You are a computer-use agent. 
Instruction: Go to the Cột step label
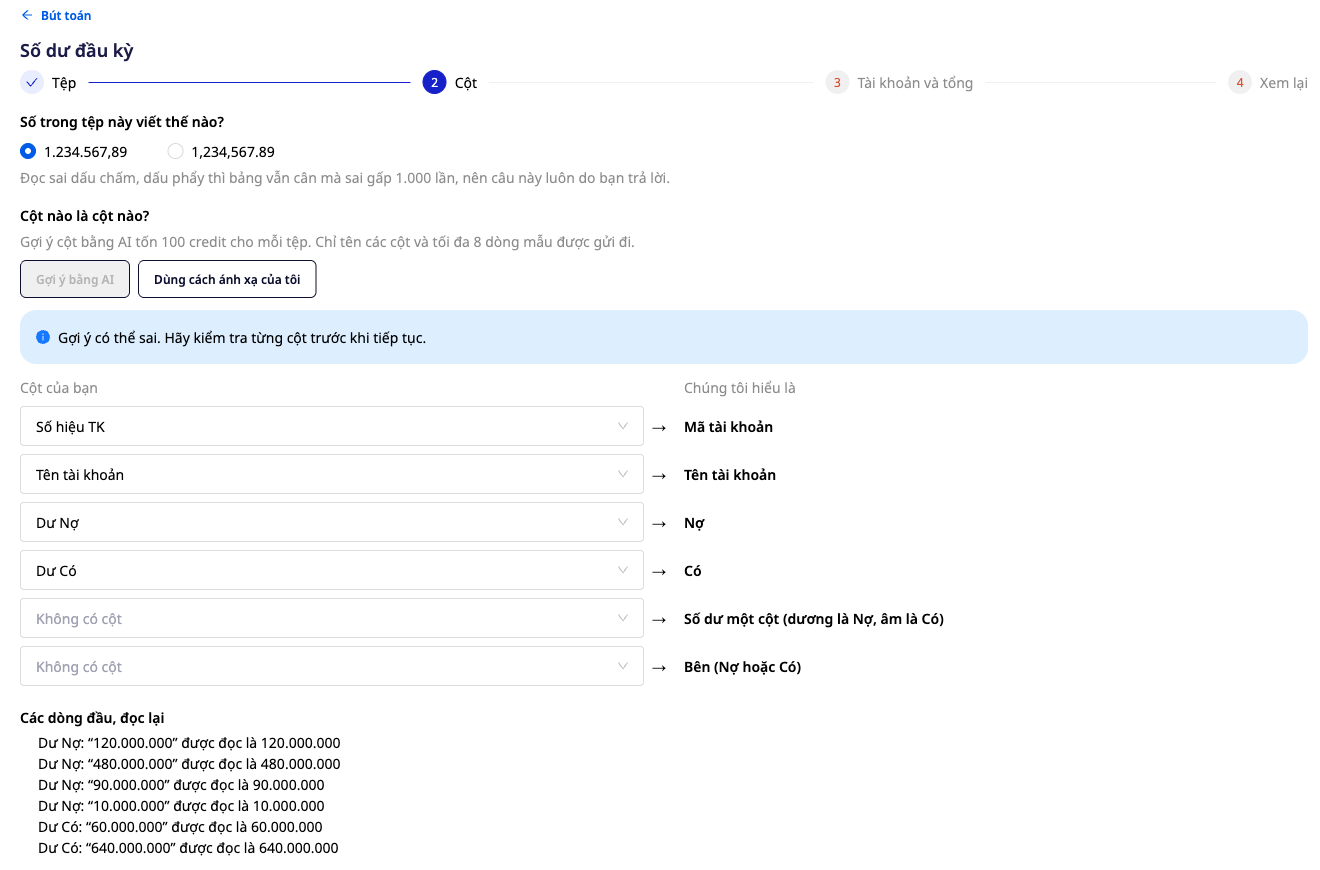[466, 83]
